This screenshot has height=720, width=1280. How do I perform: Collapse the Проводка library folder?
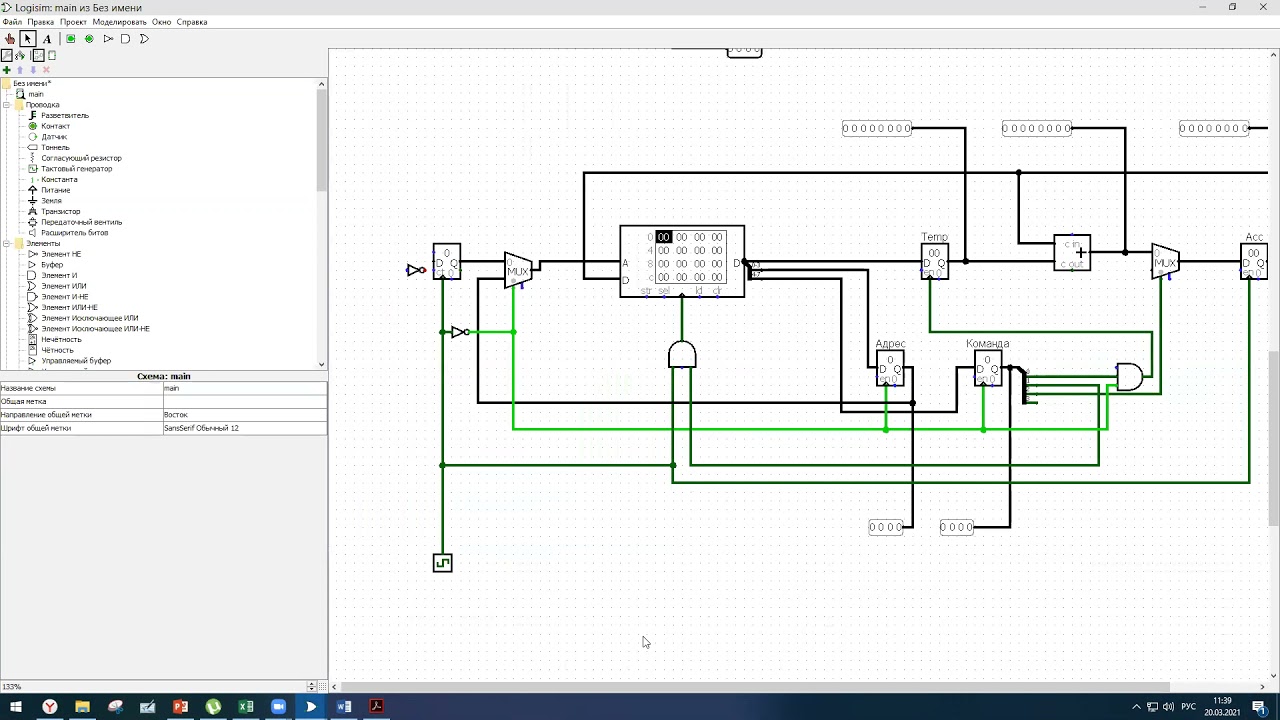tap(6, 105)
